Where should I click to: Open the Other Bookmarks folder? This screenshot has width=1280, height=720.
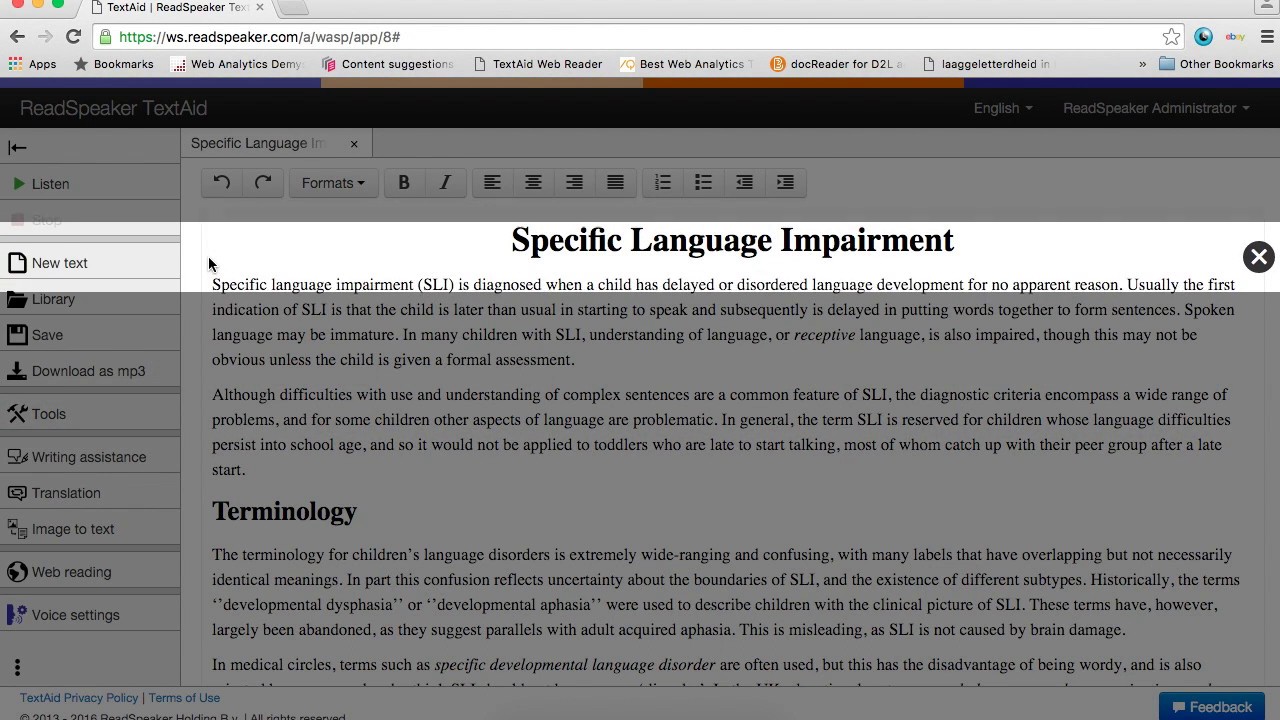click(x=1216, y=64)
